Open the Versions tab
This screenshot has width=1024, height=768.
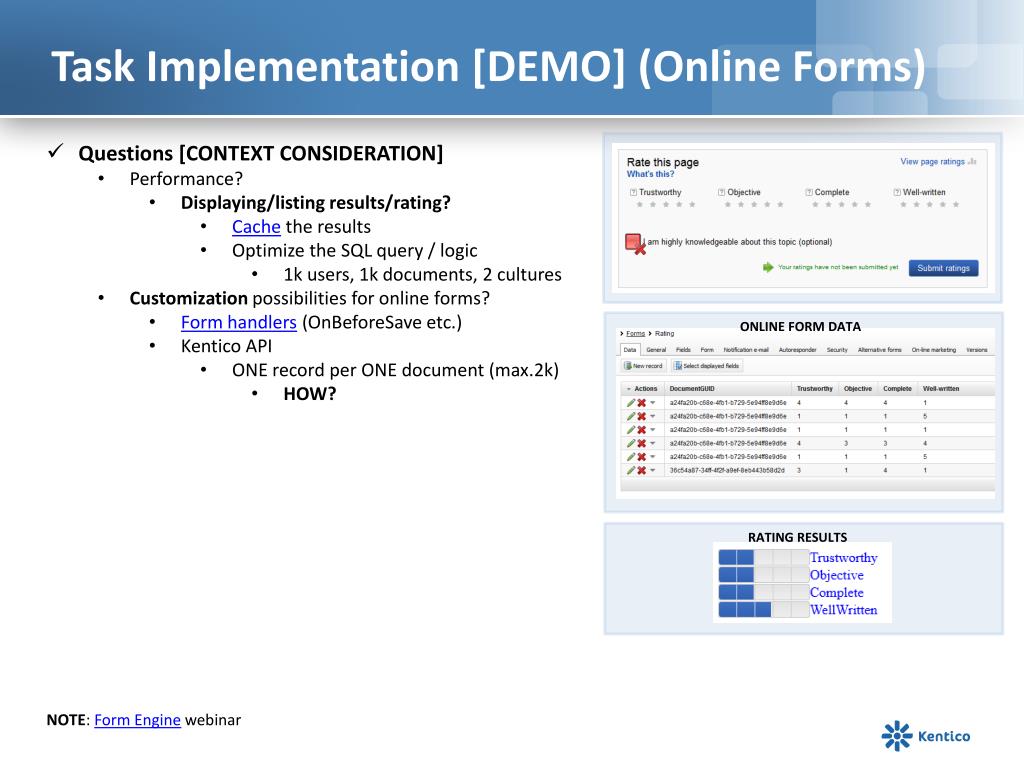977,350
